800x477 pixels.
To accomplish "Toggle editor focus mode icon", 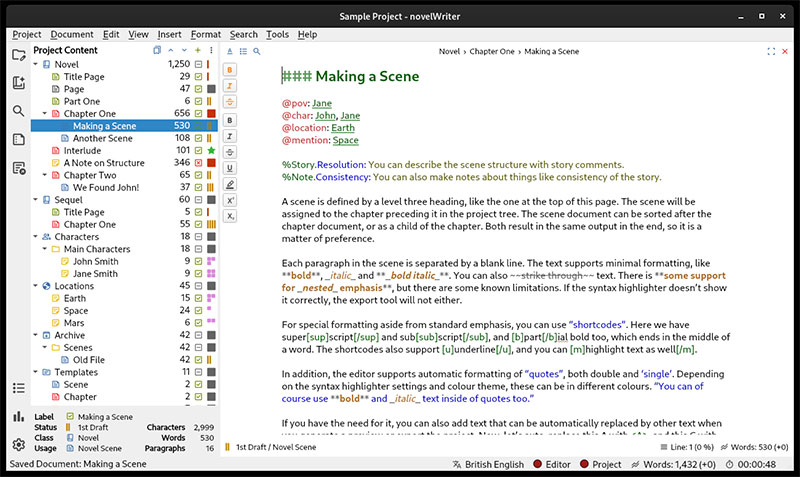I will click(x=771, y=52).
